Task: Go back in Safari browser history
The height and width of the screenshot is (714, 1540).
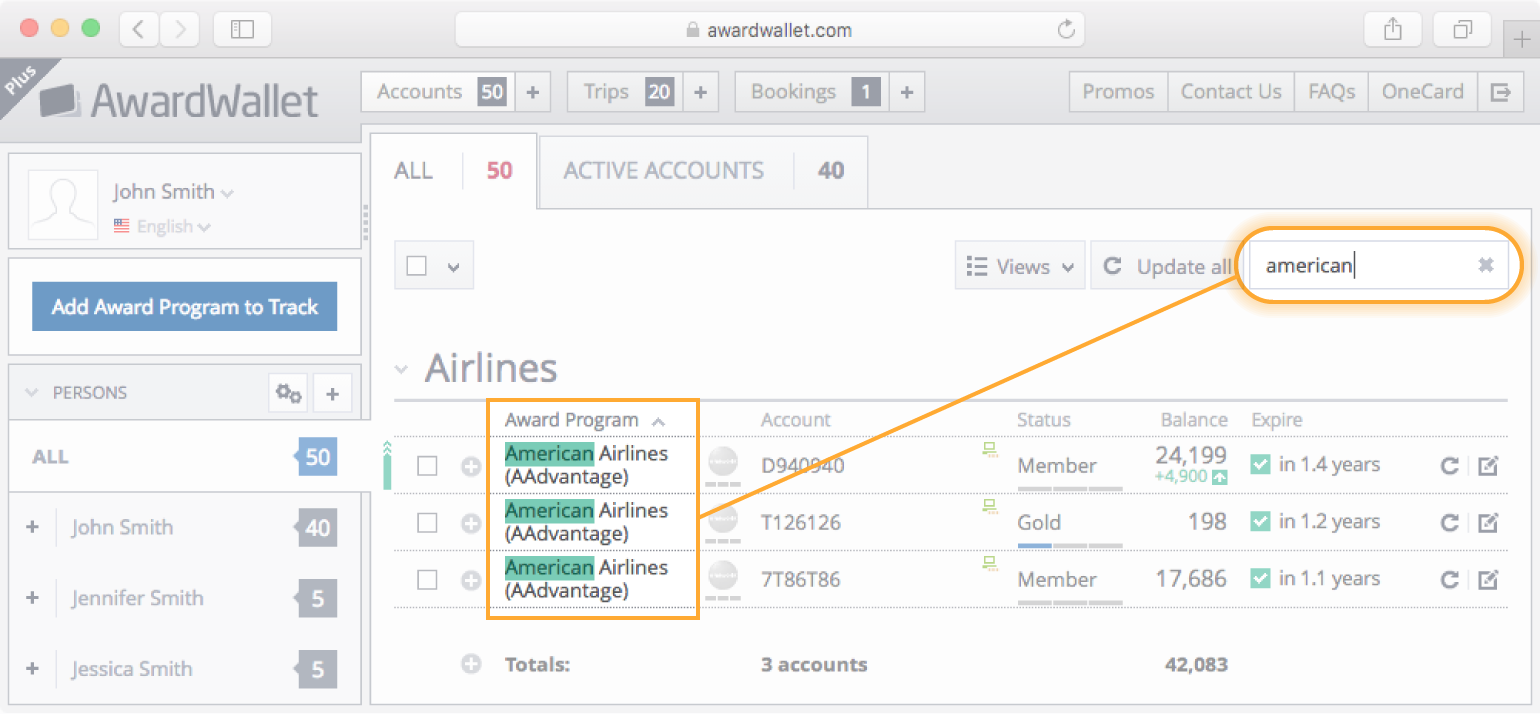Action: coord(138,30)
